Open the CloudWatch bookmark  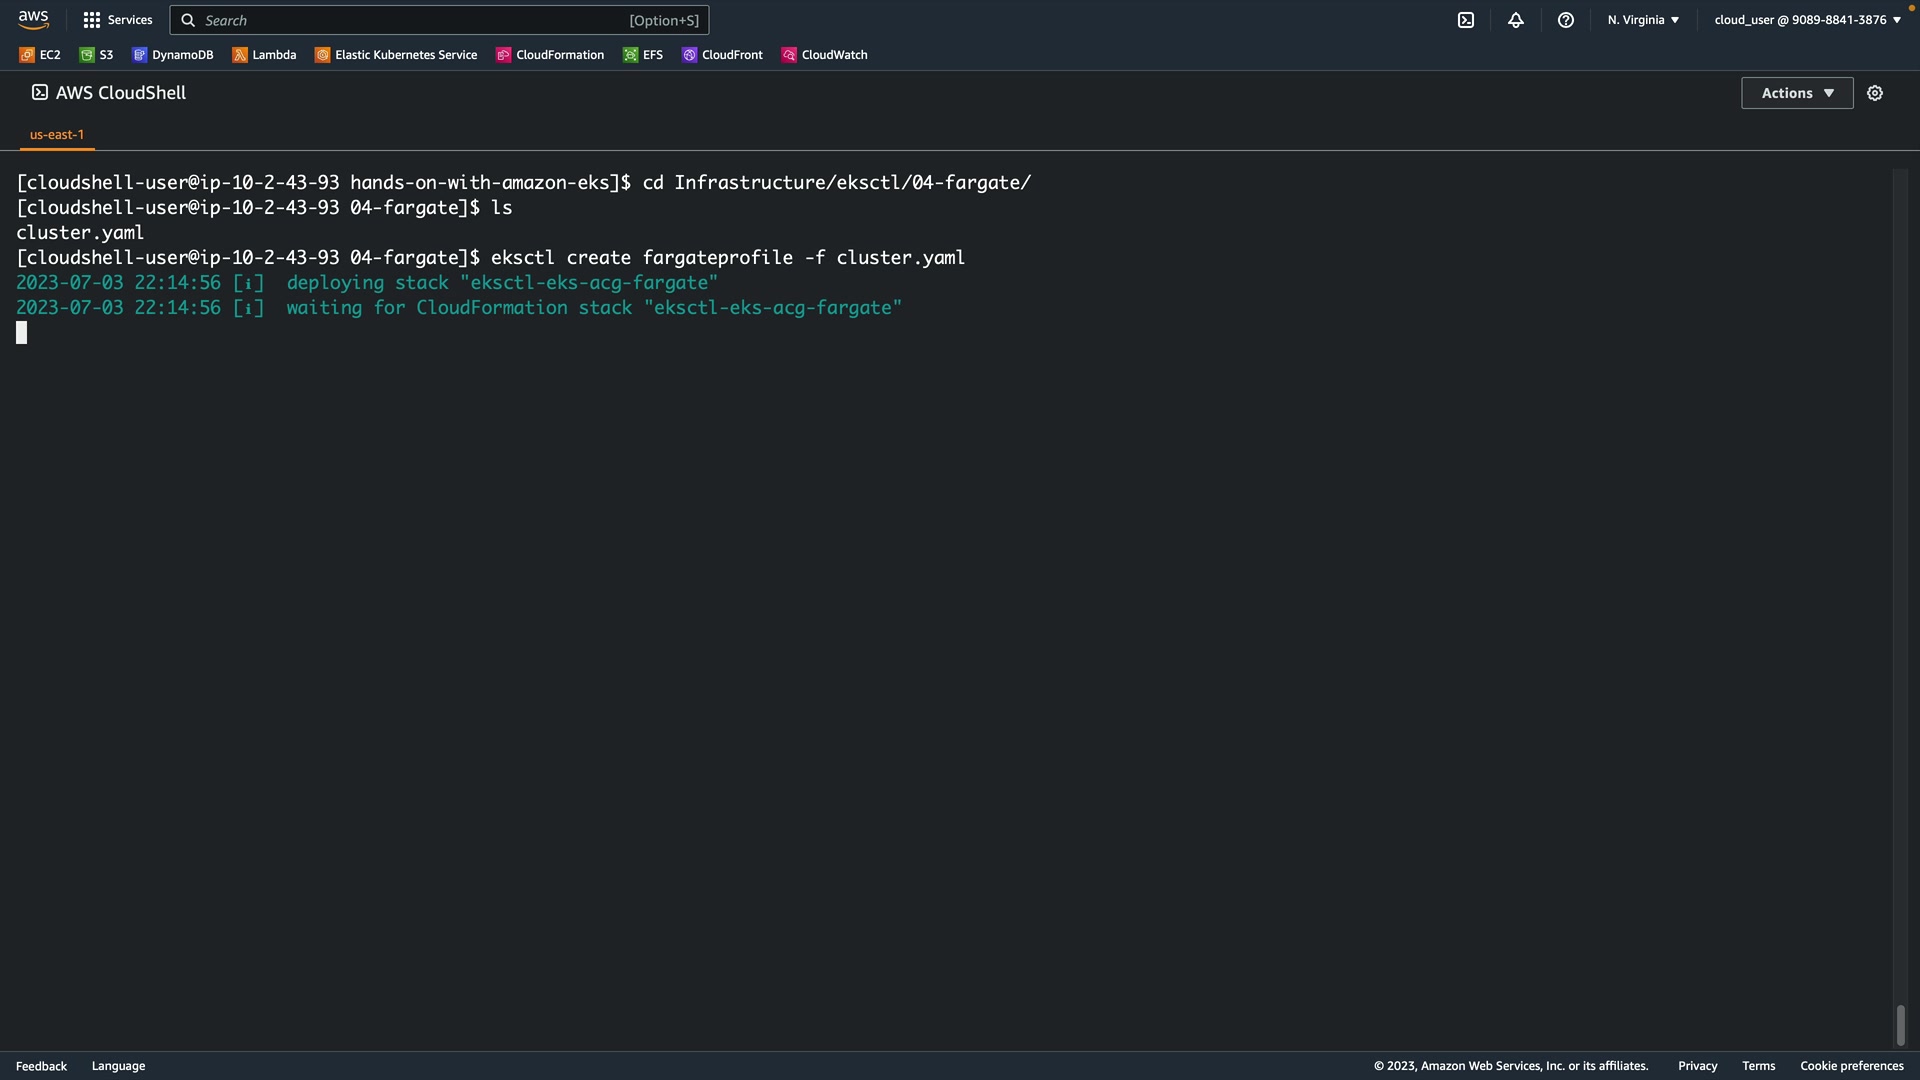tap(824, 55)
